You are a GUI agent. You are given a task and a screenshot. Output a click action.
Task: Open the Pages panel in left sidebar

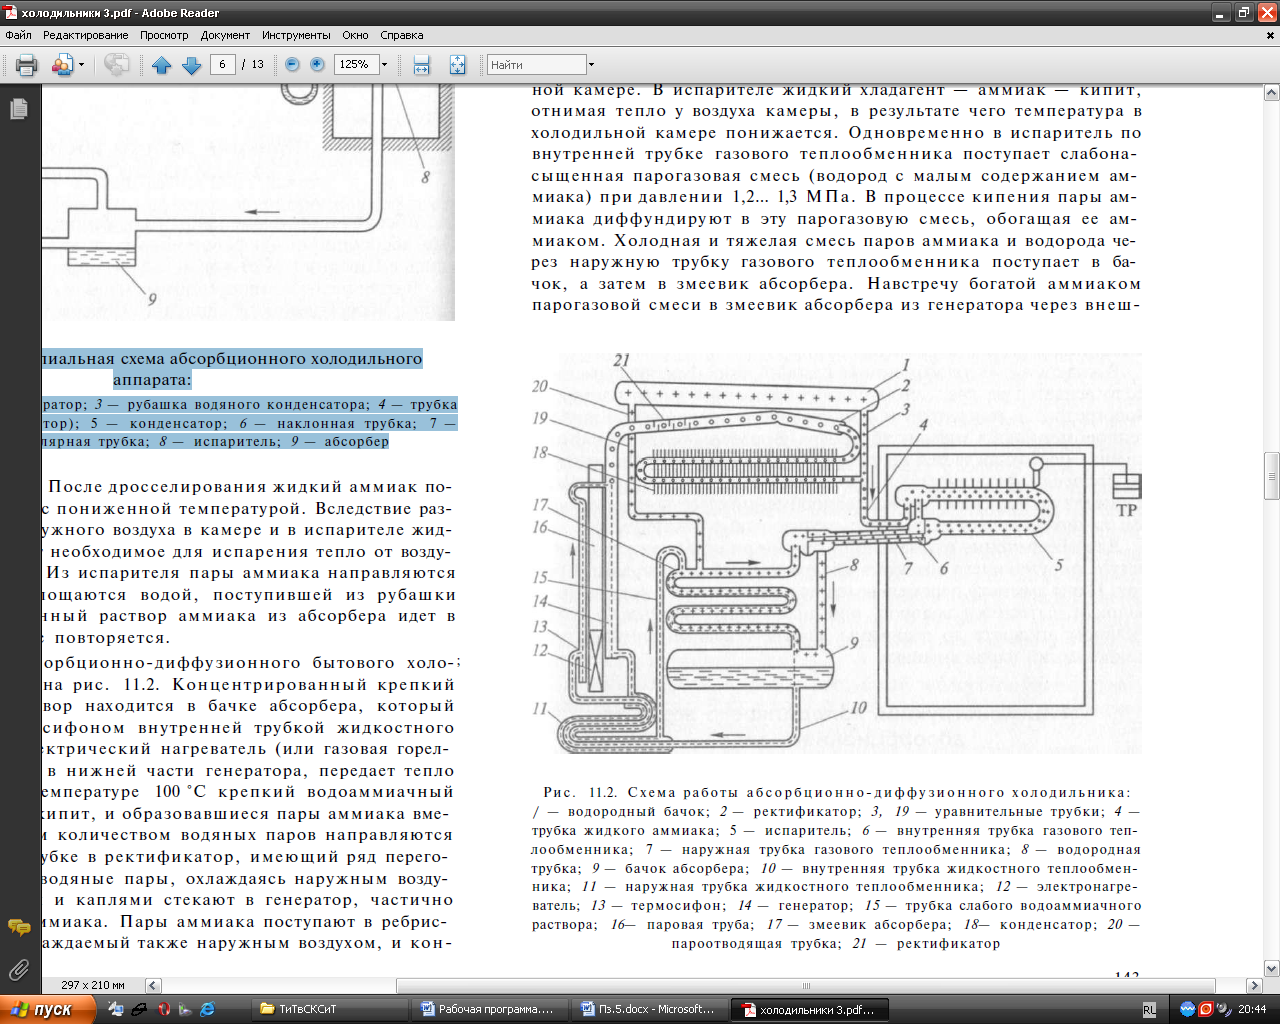(19, 109)
